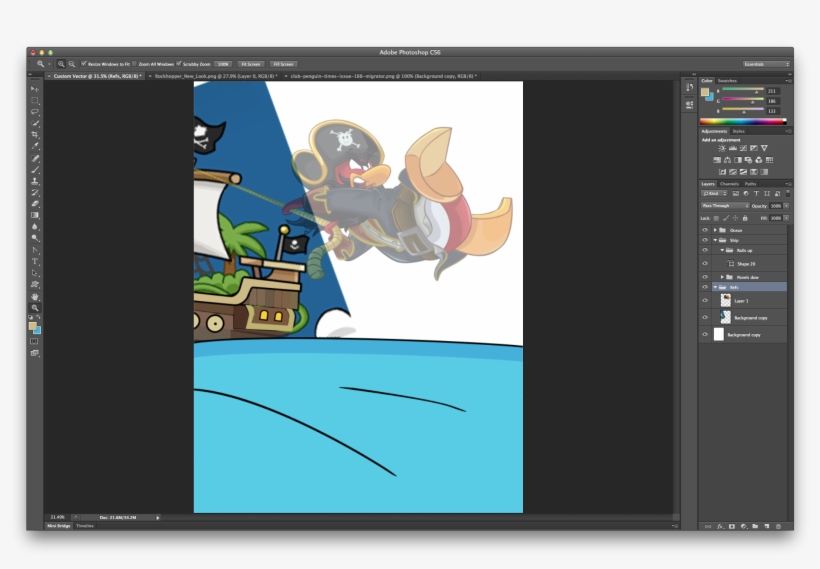Viewport: 820px width, 569px height.
Task: Select the Eyedropper tool
Action: coord(35,146)
